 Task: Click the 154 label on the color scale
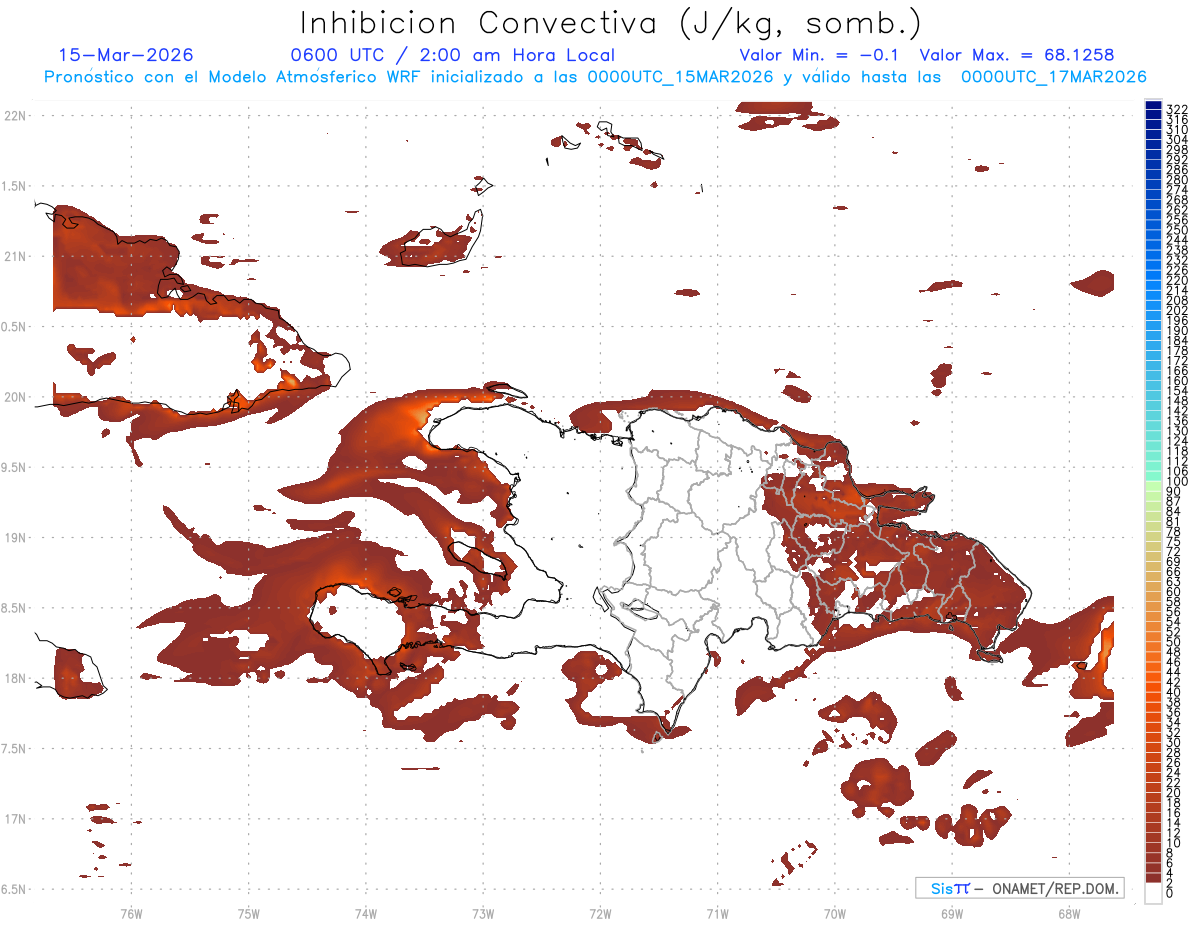(1176, 391)
